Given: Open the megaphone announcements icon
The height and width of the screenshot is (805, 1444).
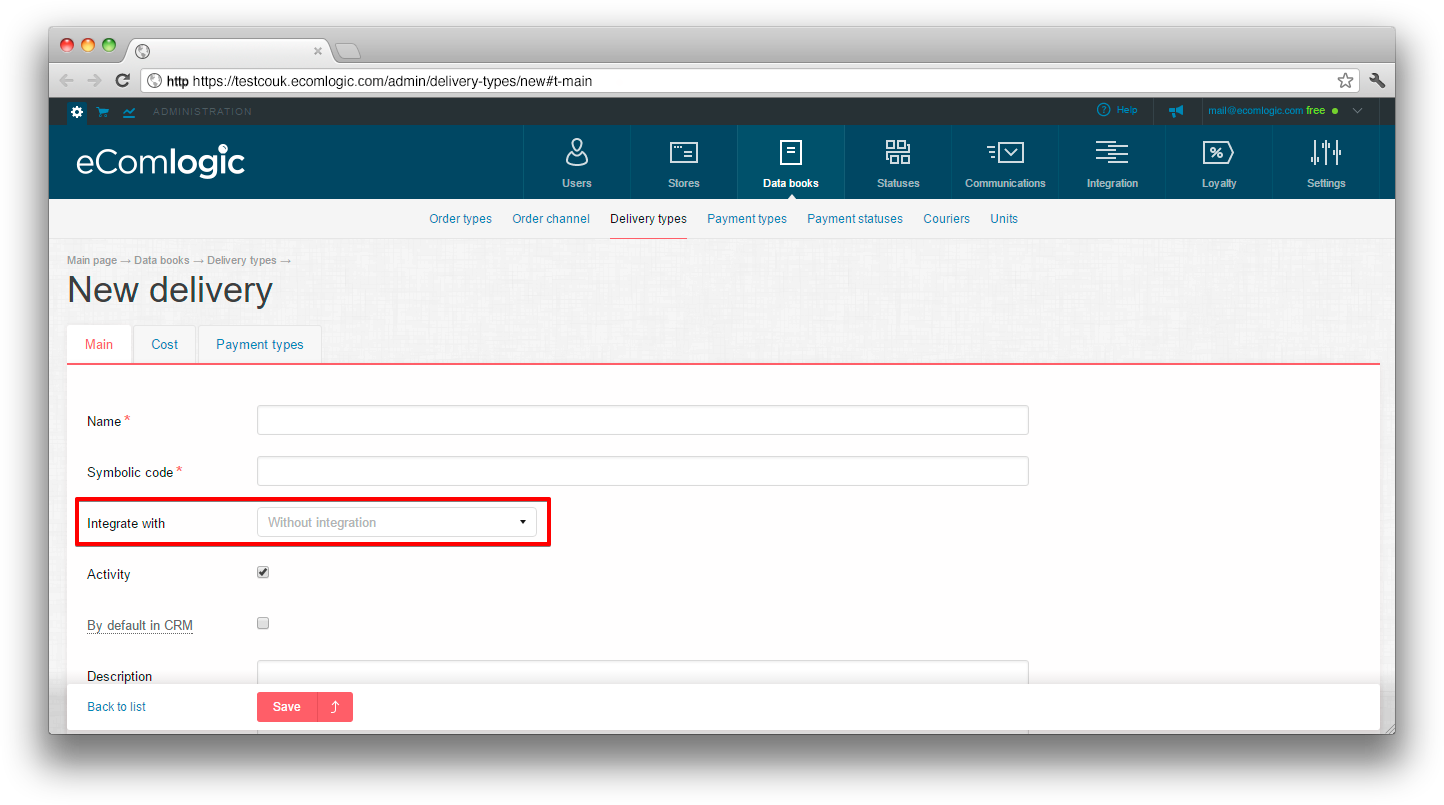Looking at the screenshot, I should 1176,111.
